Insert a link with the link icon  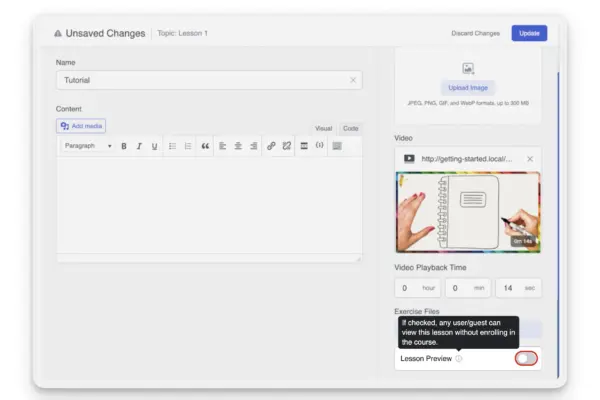click(x=271, y=146)
